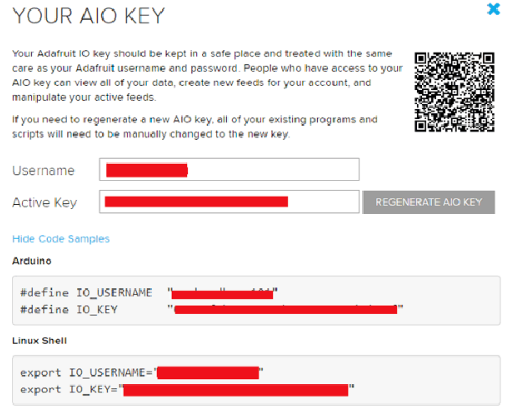This screenshot has width=505, height=411.
Task: Click the Username label
Action: click(43, 170)
